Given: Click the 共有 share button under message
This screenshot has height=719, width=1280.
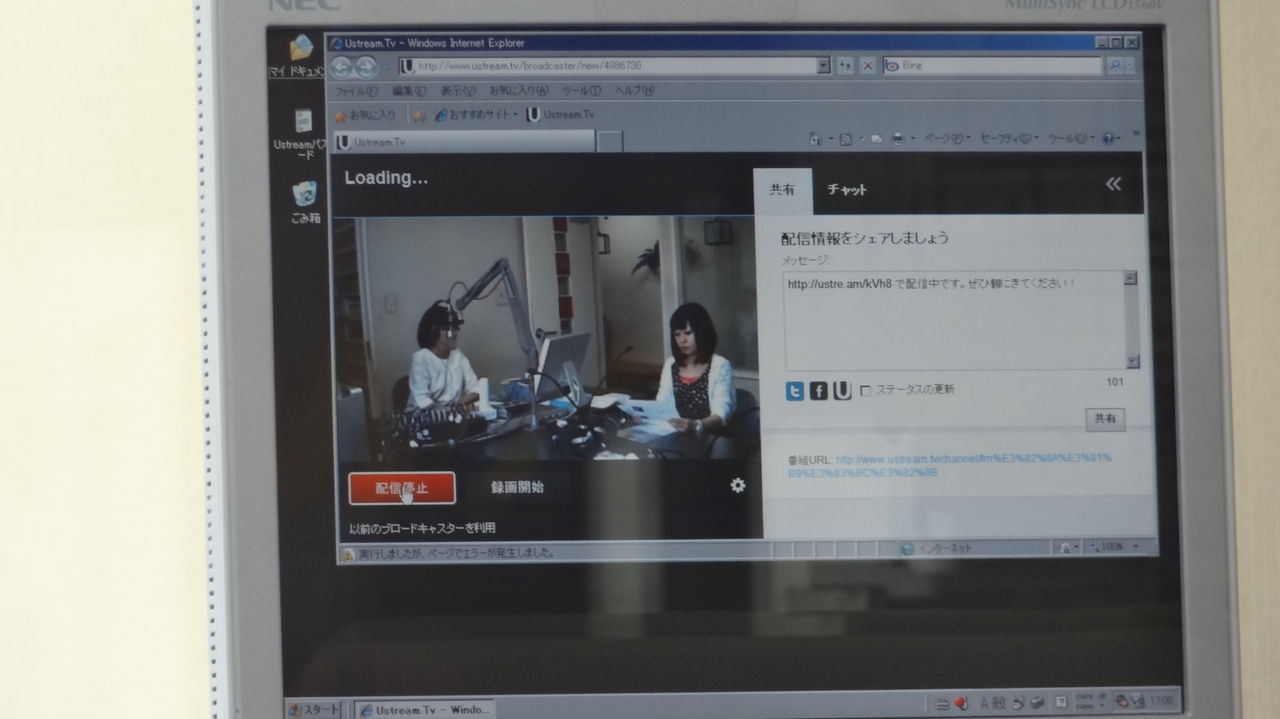Looking at the screenshot, I should tap(1105, 419).
